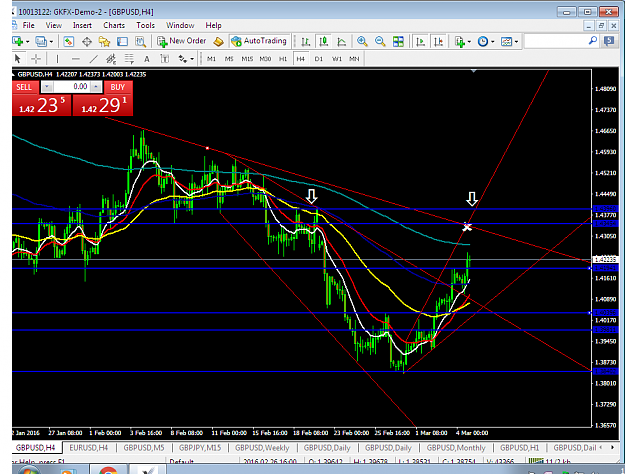Switch to GBPUSD,Weekly chart tab
Viewport: 625px width, 474px height.
pyautogui.click(x=262, y=448)
